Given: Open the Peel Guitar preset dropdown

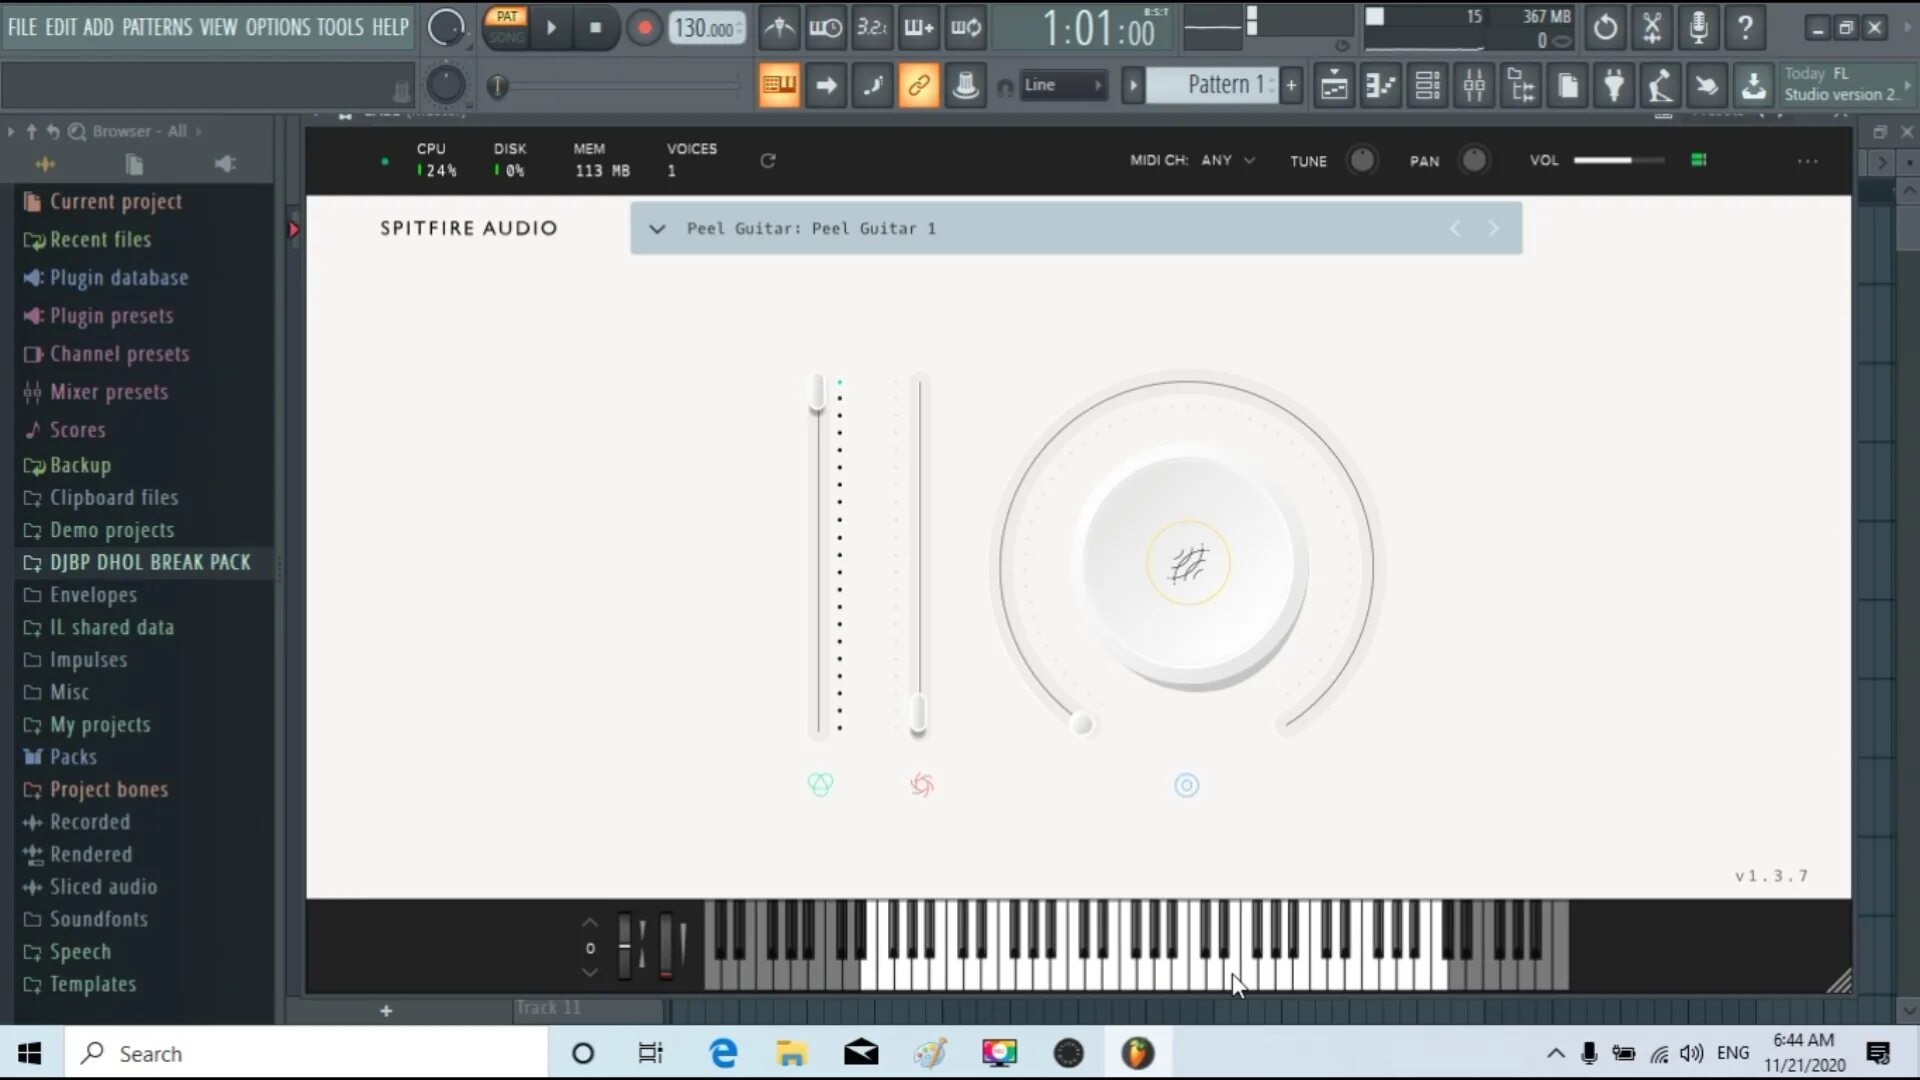Looking at the screenshot, I should coord(657,229).
